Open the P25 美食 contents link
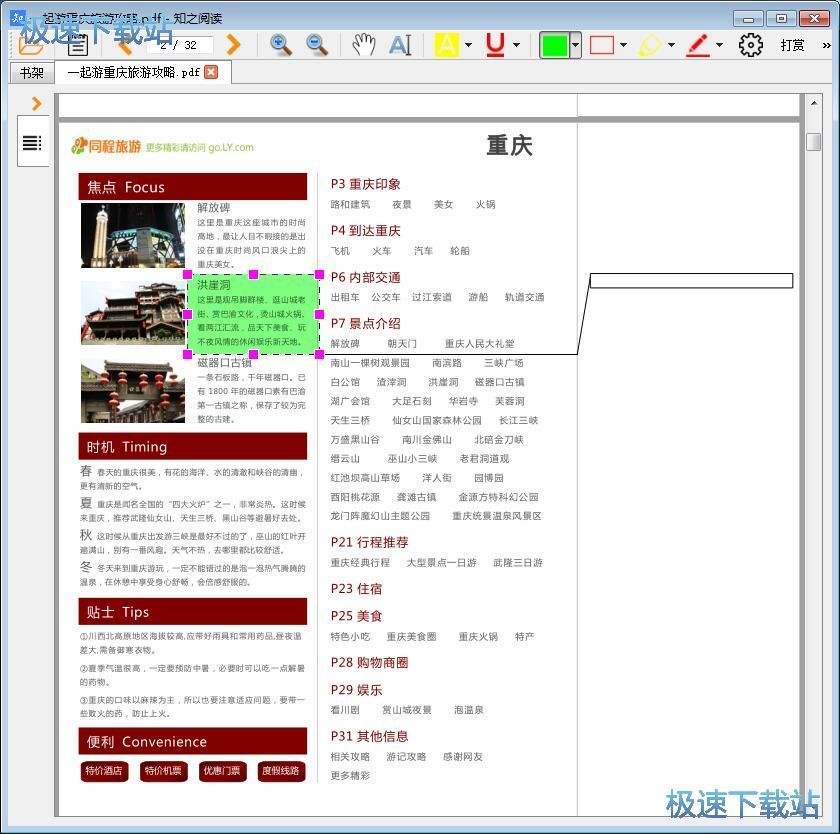 [x=356, y=616]
